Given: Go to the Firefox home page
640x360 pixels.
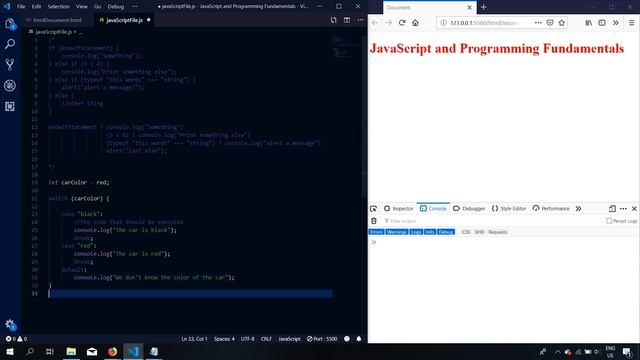Looking at the screenshot, I should (416, 23).
